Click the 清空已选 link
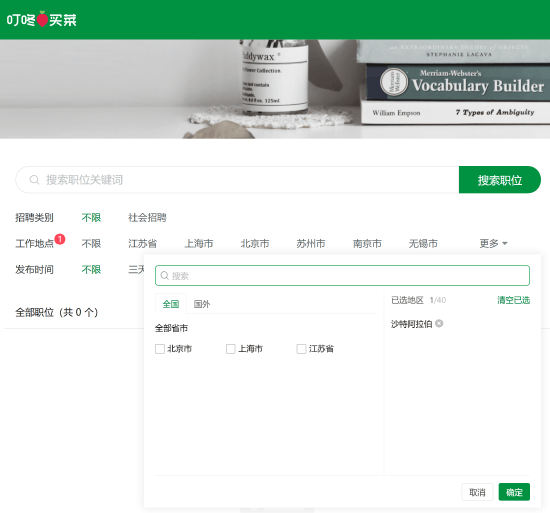This screenshot has height=513, width=550. point(514,300)
